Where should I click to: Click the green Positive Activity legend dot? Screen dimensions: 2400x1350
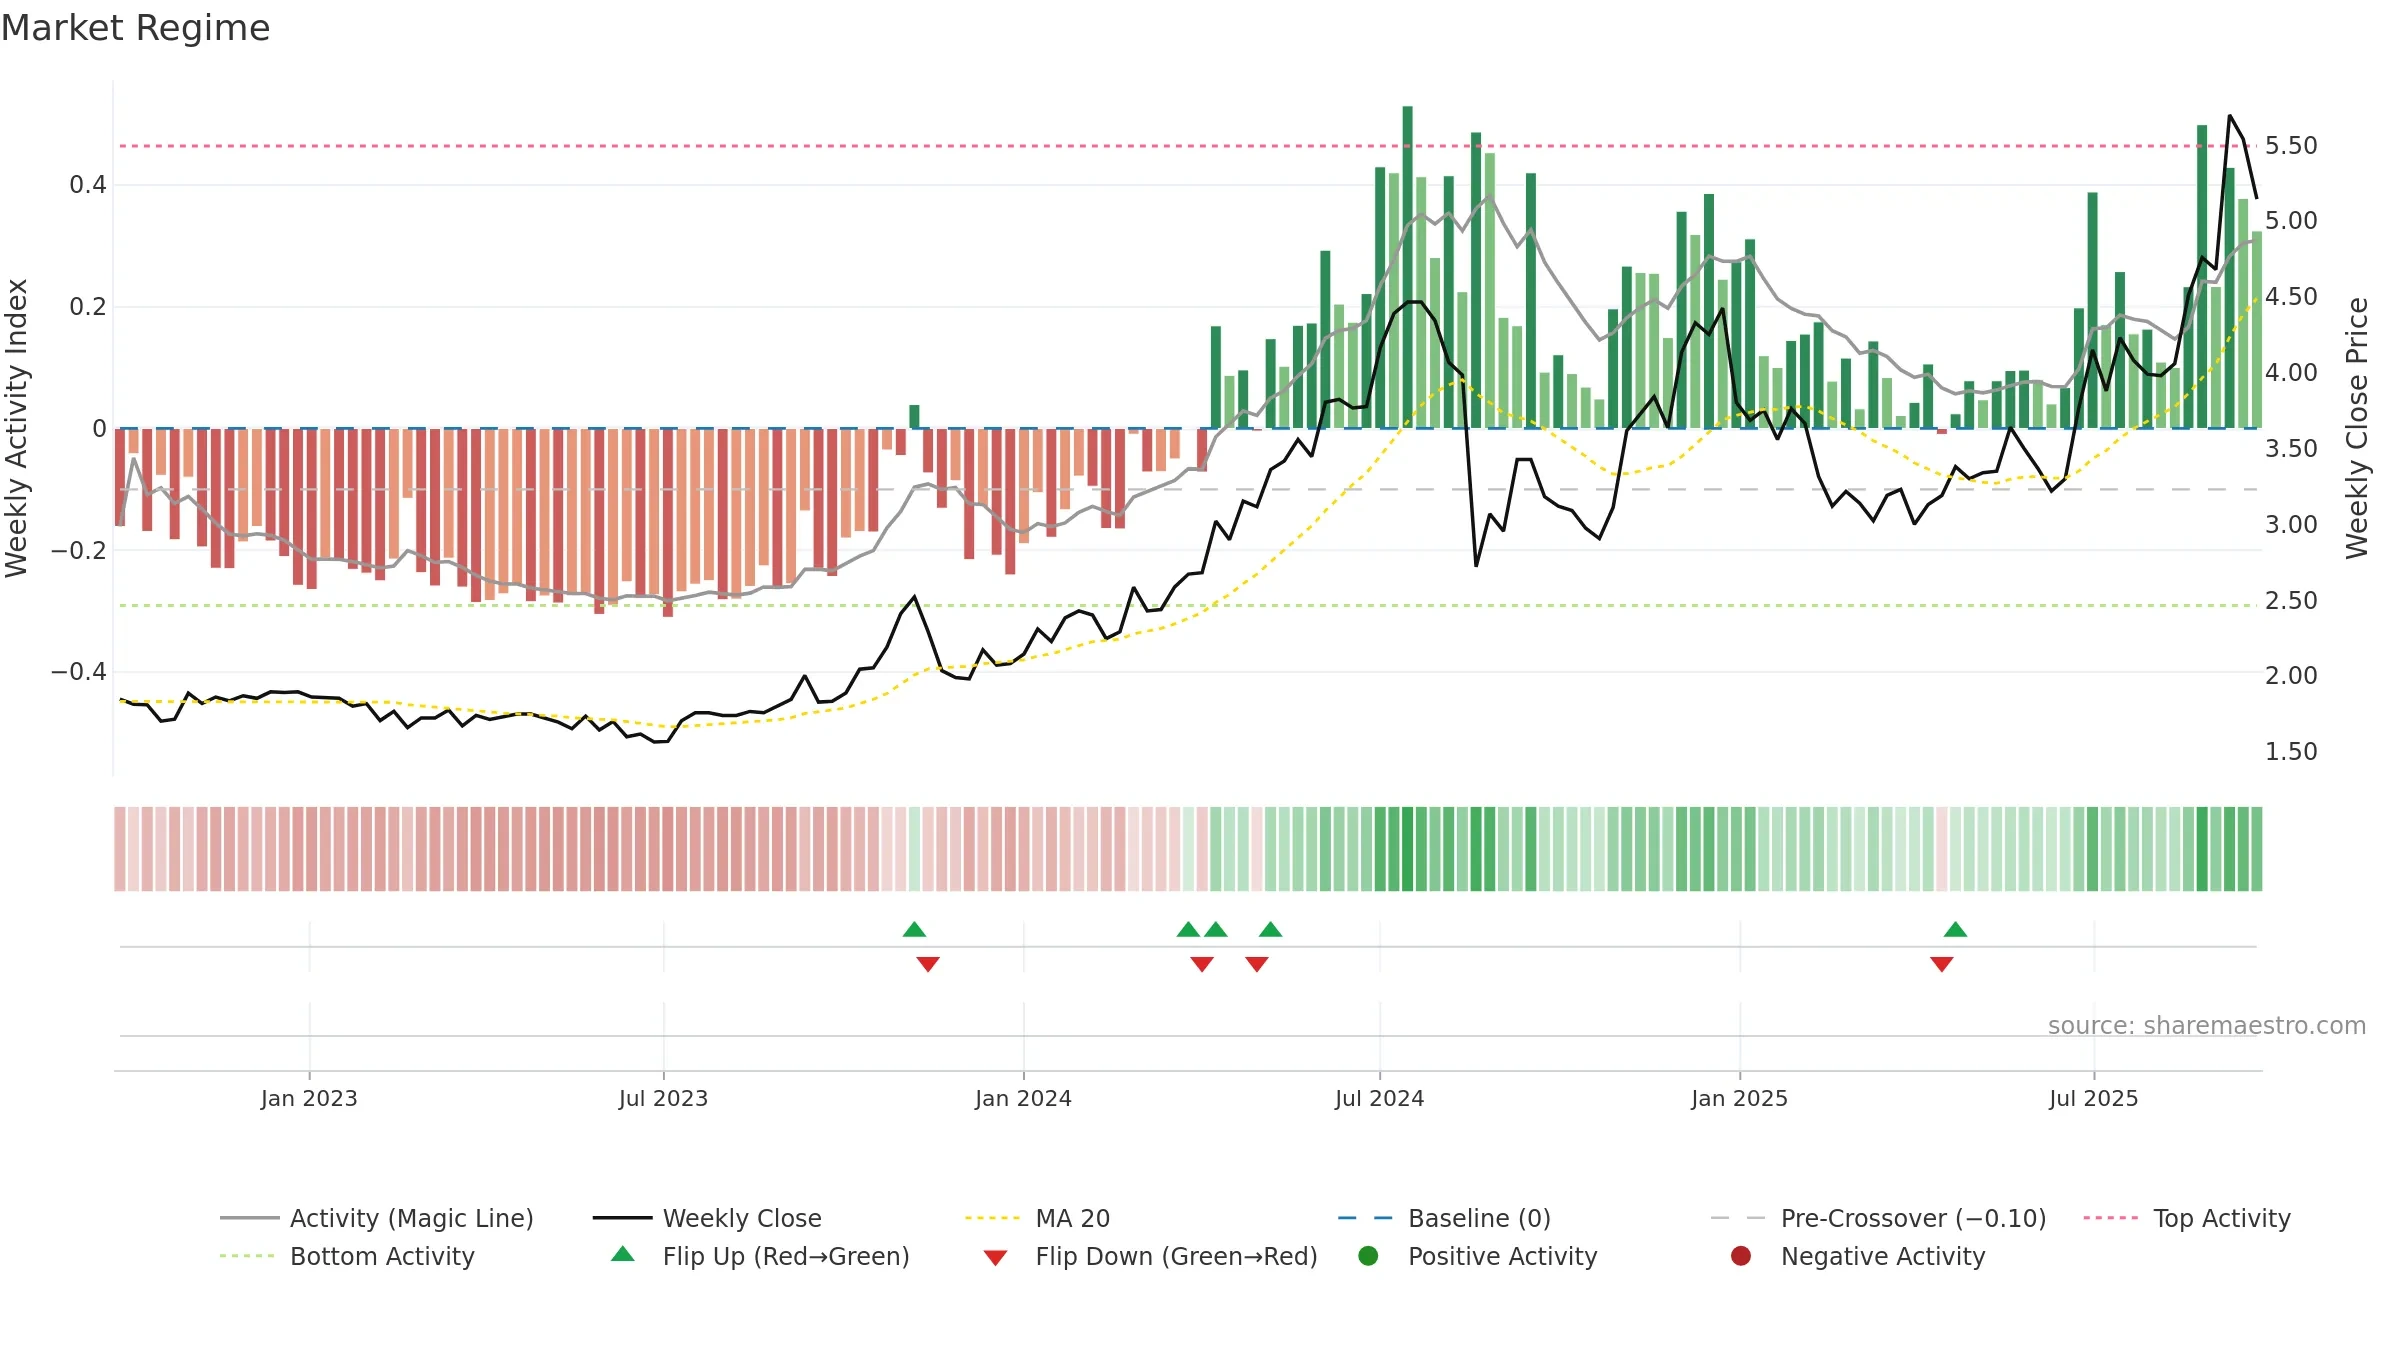click(x=1369, y=1256)
